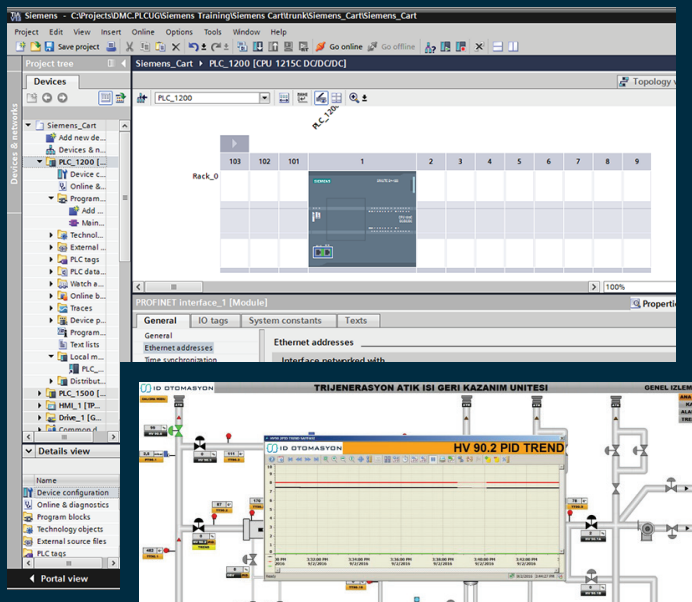
Task: Click Stop CPU icon
Action: click(x=461, y=46)
